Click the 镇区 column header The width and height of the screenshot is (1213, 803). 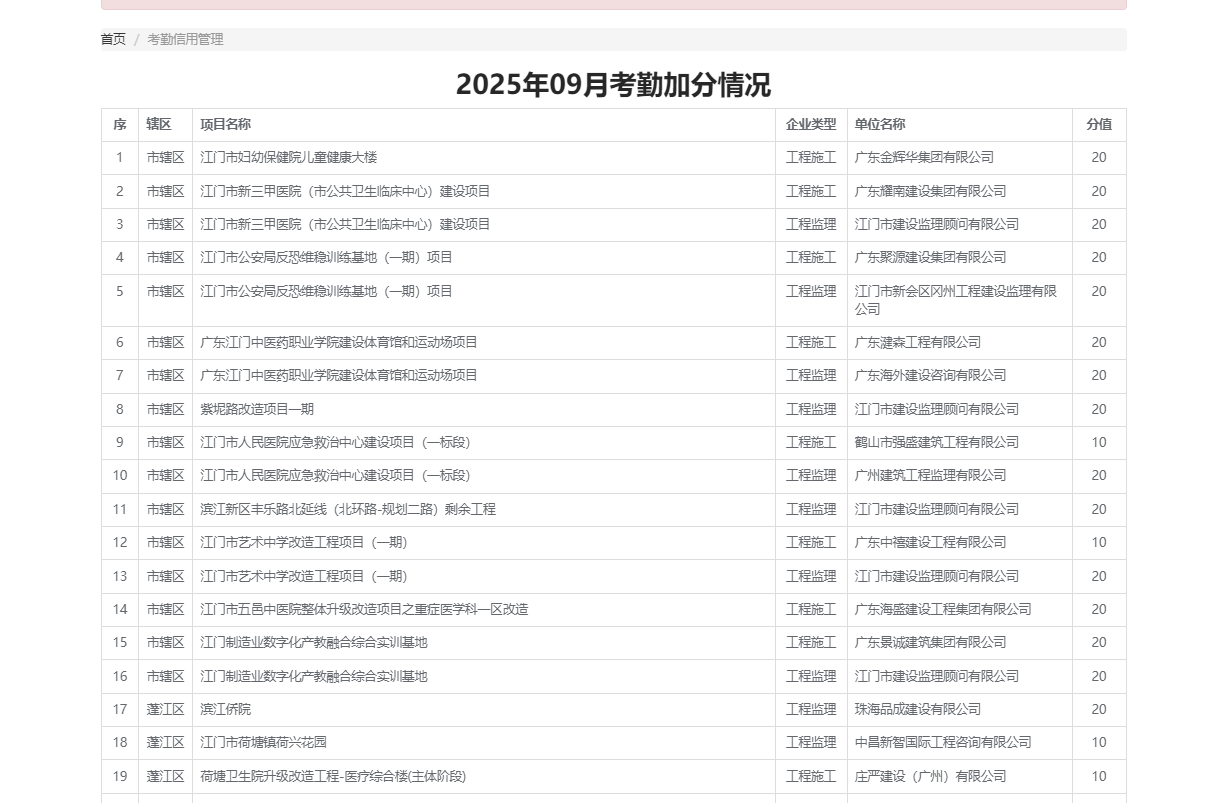(x=159, y=125)
